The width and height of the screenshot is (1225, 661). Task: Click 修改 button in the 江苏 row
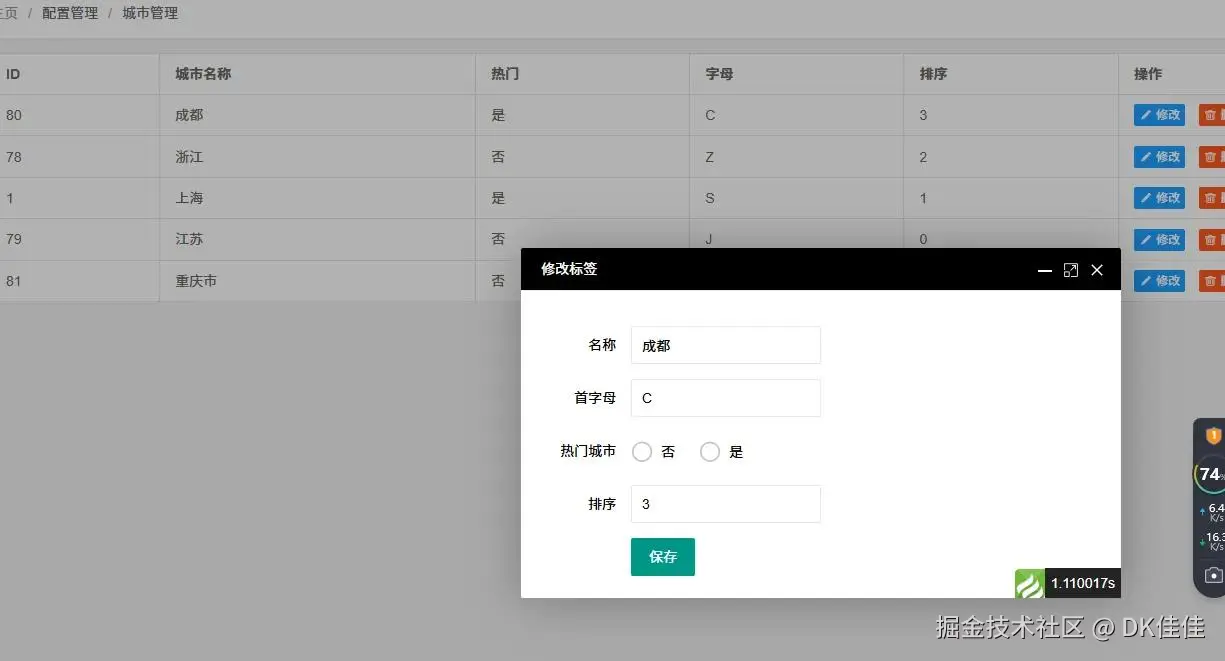[x=1160, y=240]
